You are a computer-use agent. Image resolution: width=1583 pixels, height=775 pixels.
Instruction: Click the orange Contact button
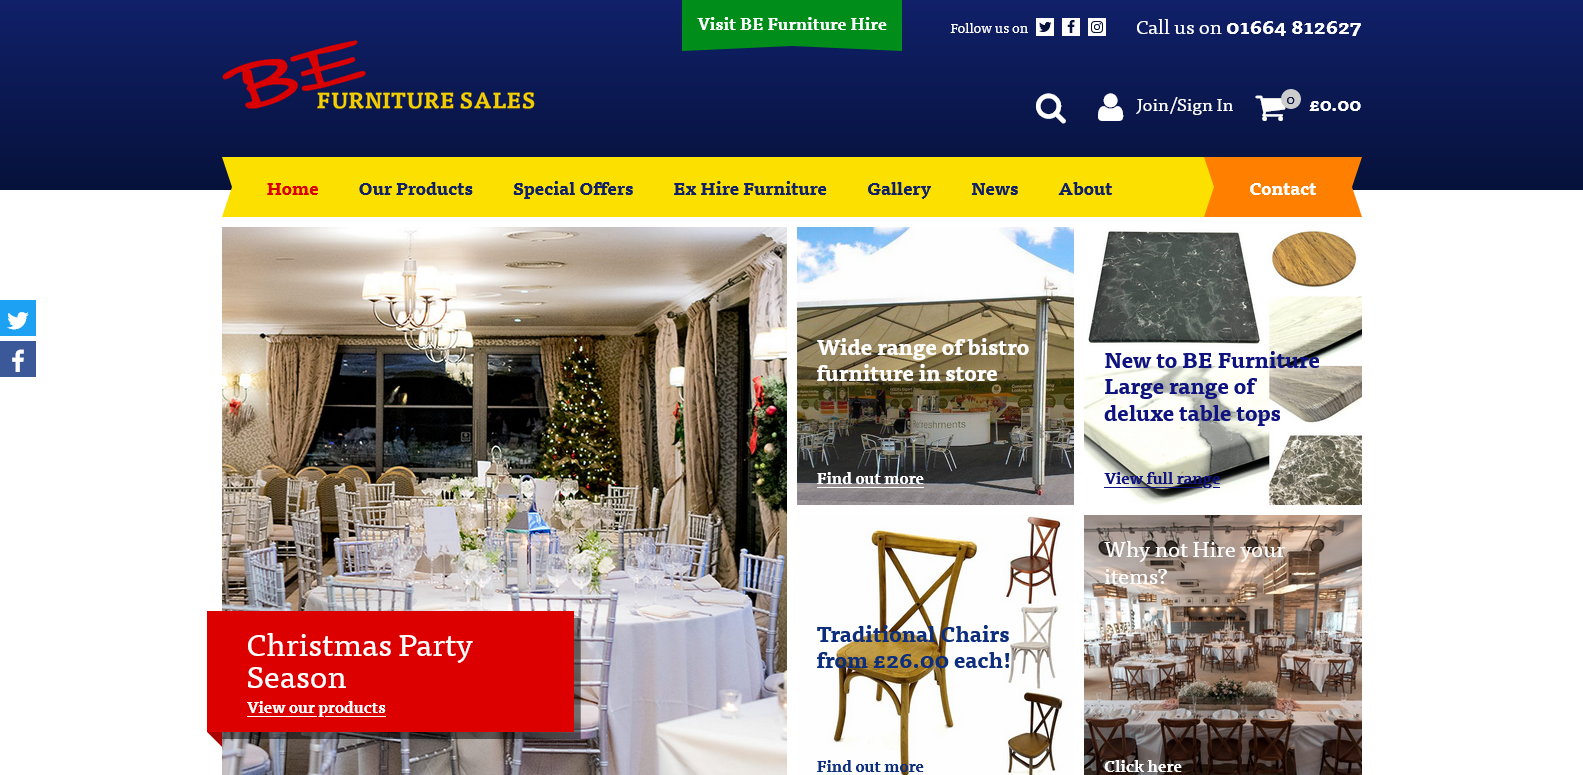click(x=1283, y=187)
